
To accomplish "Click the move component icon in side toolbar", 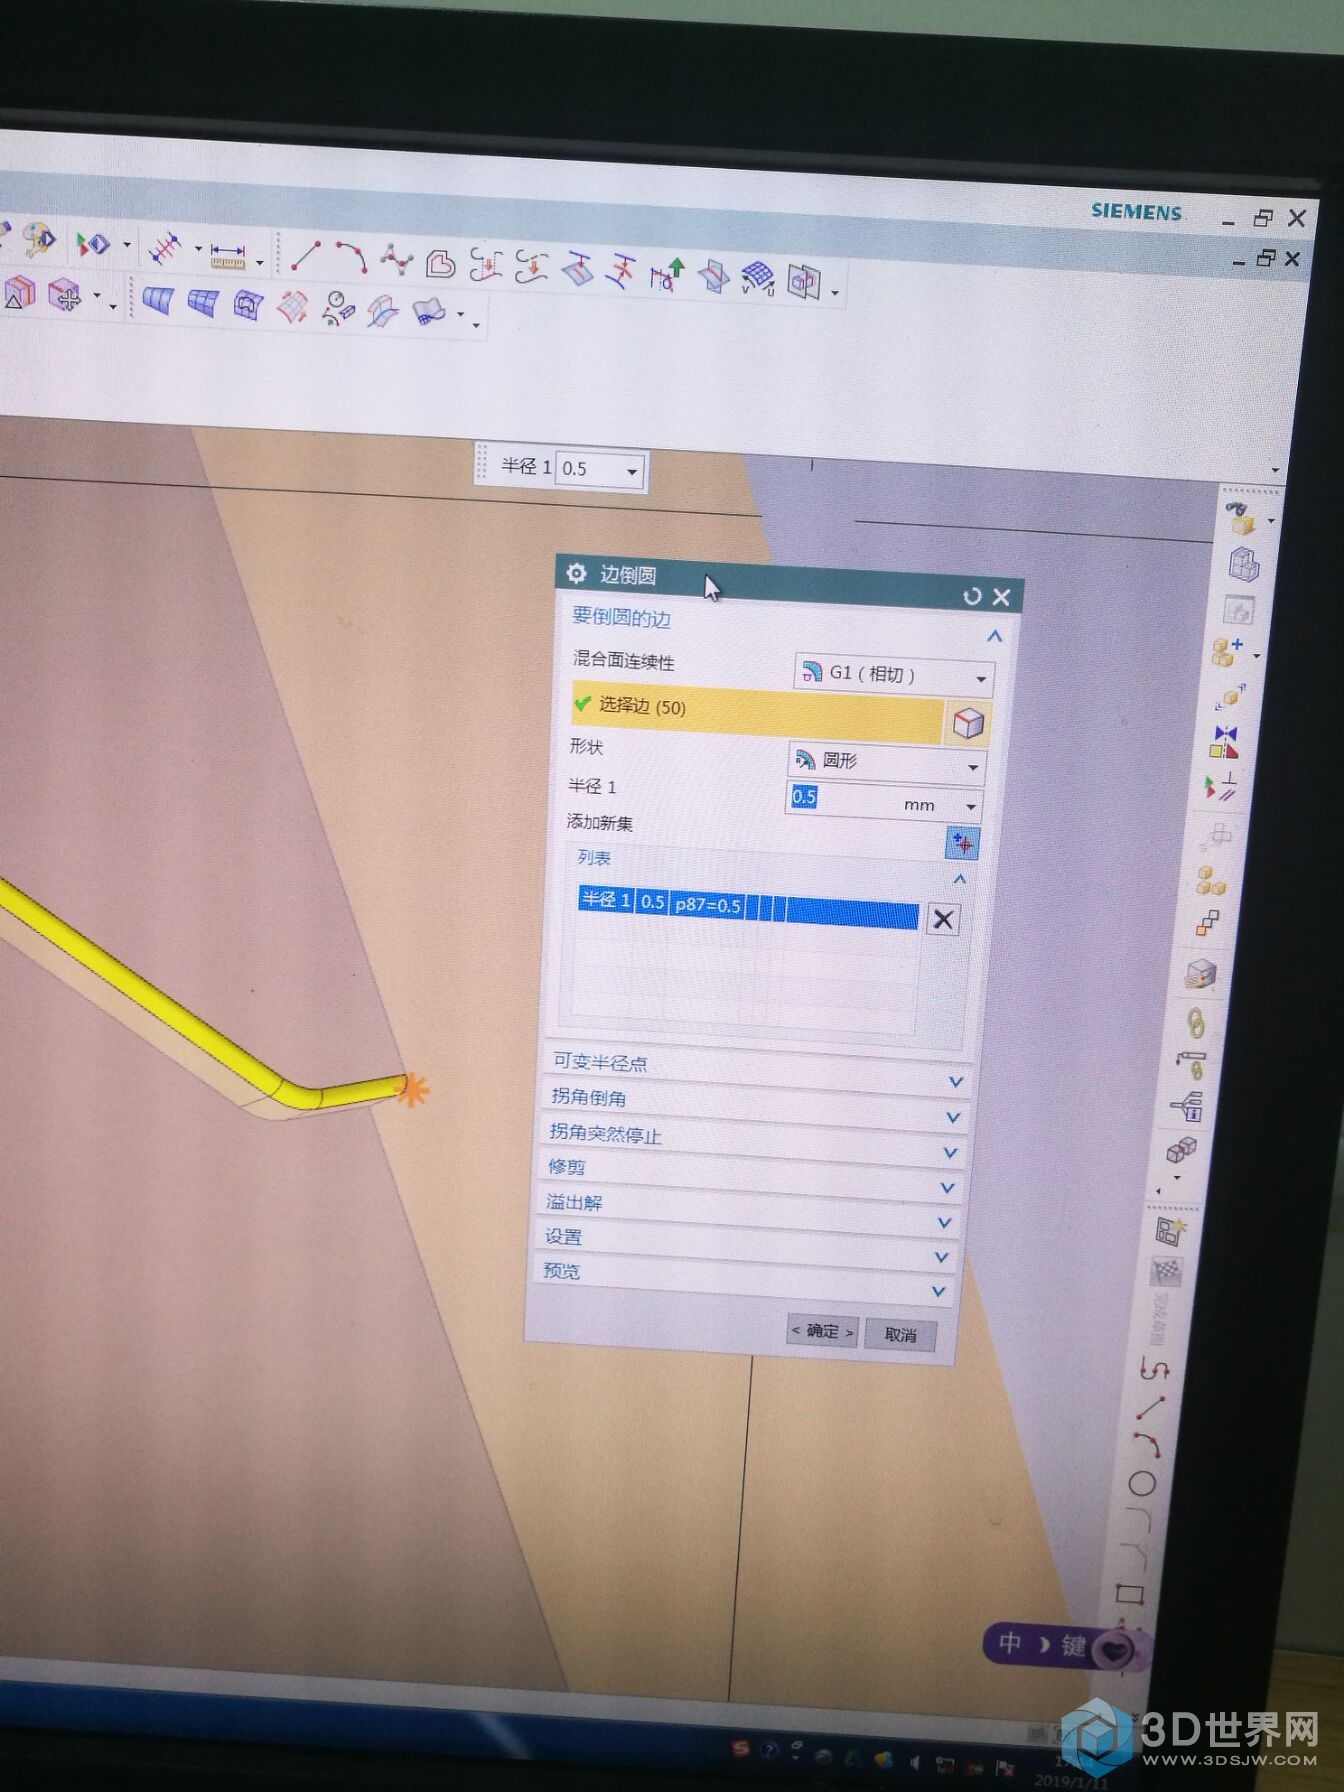I will pos(1231,696).
